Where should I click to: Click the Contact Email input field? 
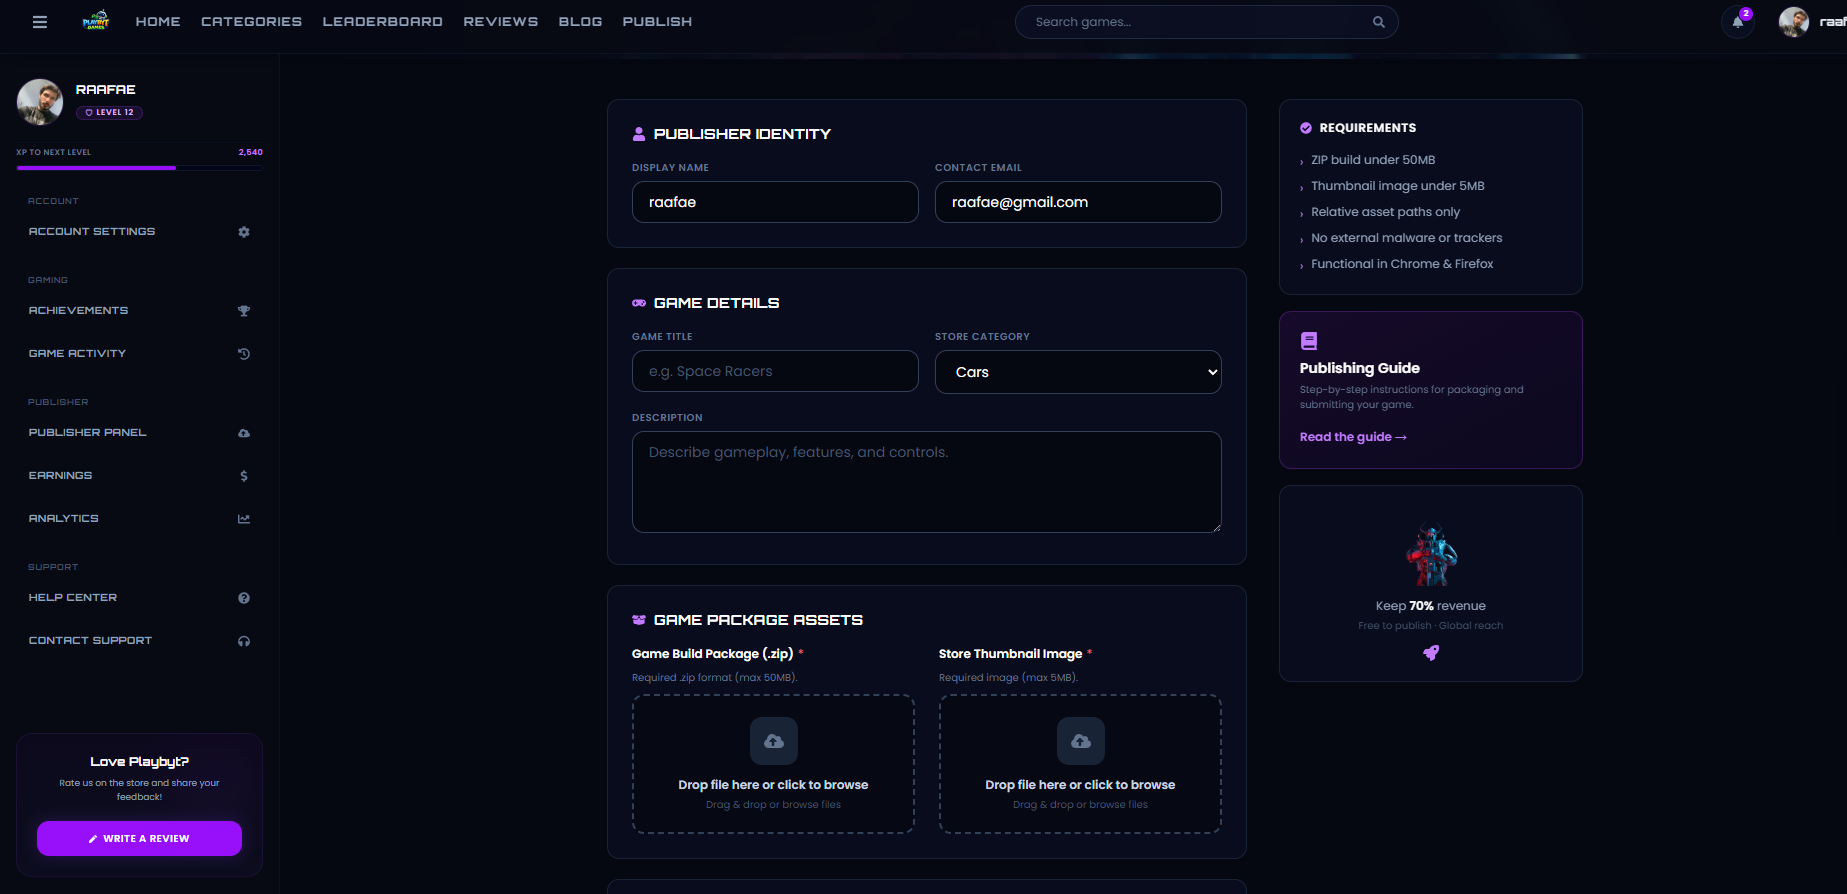(1078, 202)
